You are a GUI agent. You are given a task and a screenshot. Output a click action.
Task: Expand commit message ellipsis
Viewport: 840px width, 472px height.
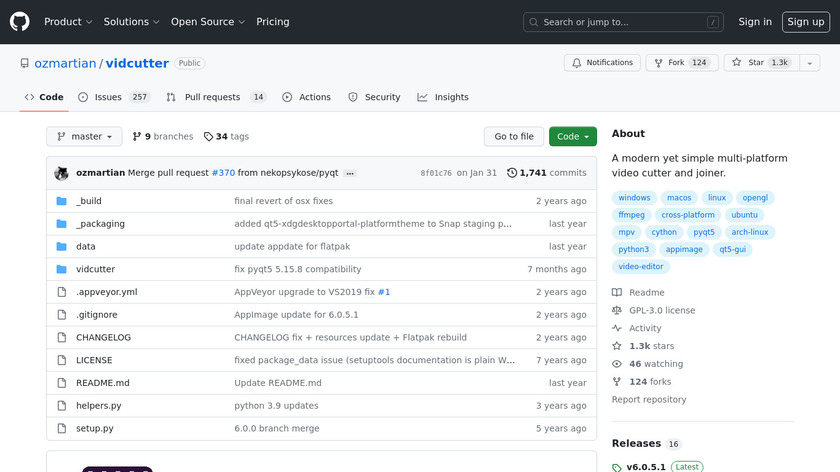[x=350, y=174]
